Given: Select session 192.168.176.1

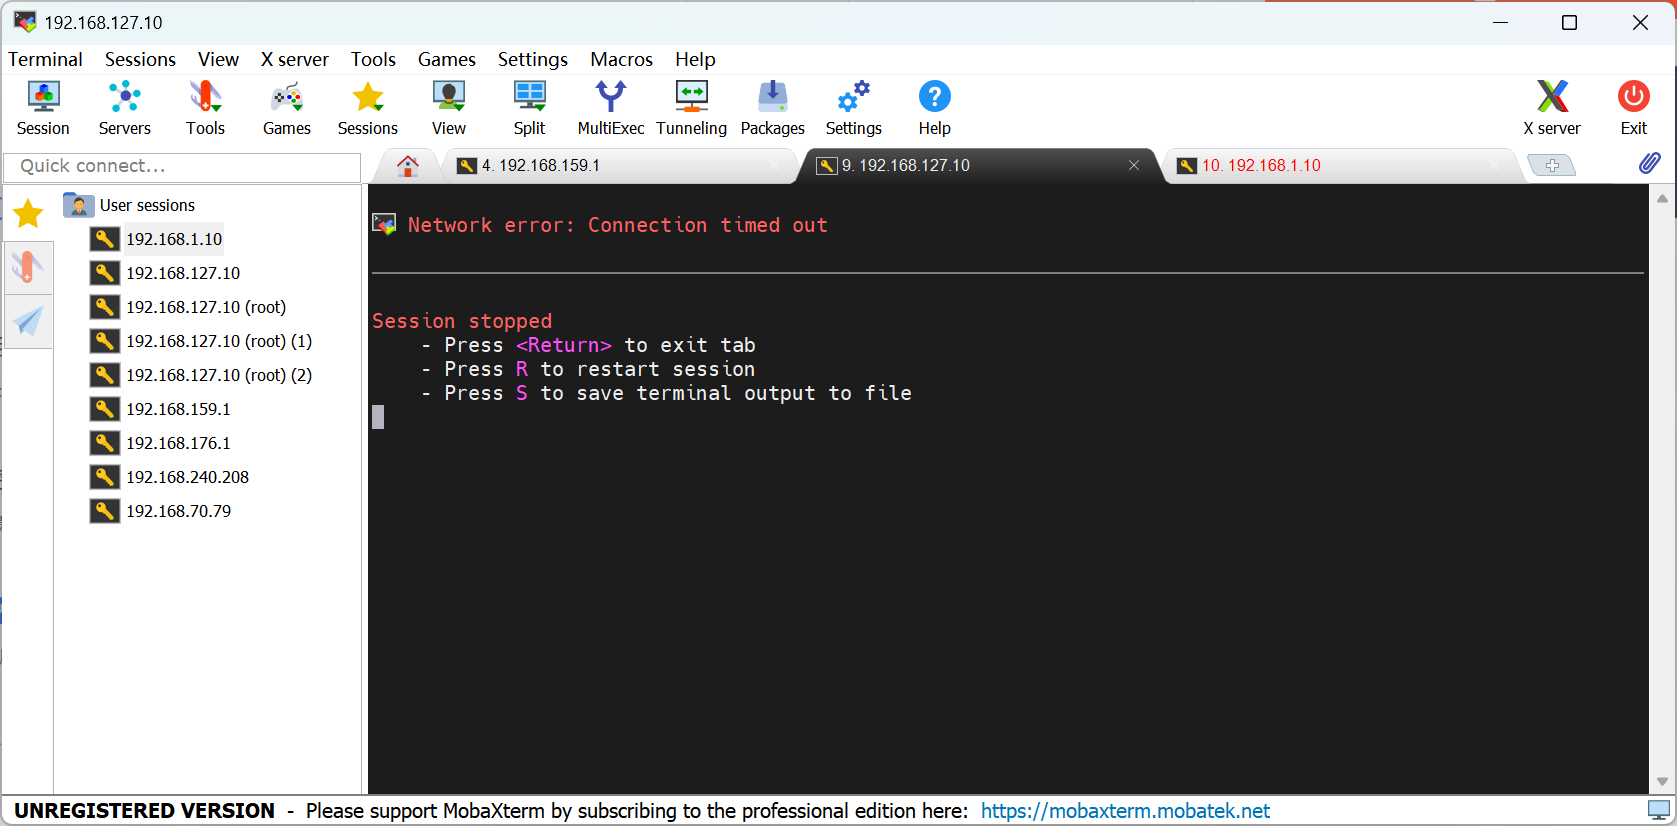Looking at the screenshot, I should click(161, 443).
